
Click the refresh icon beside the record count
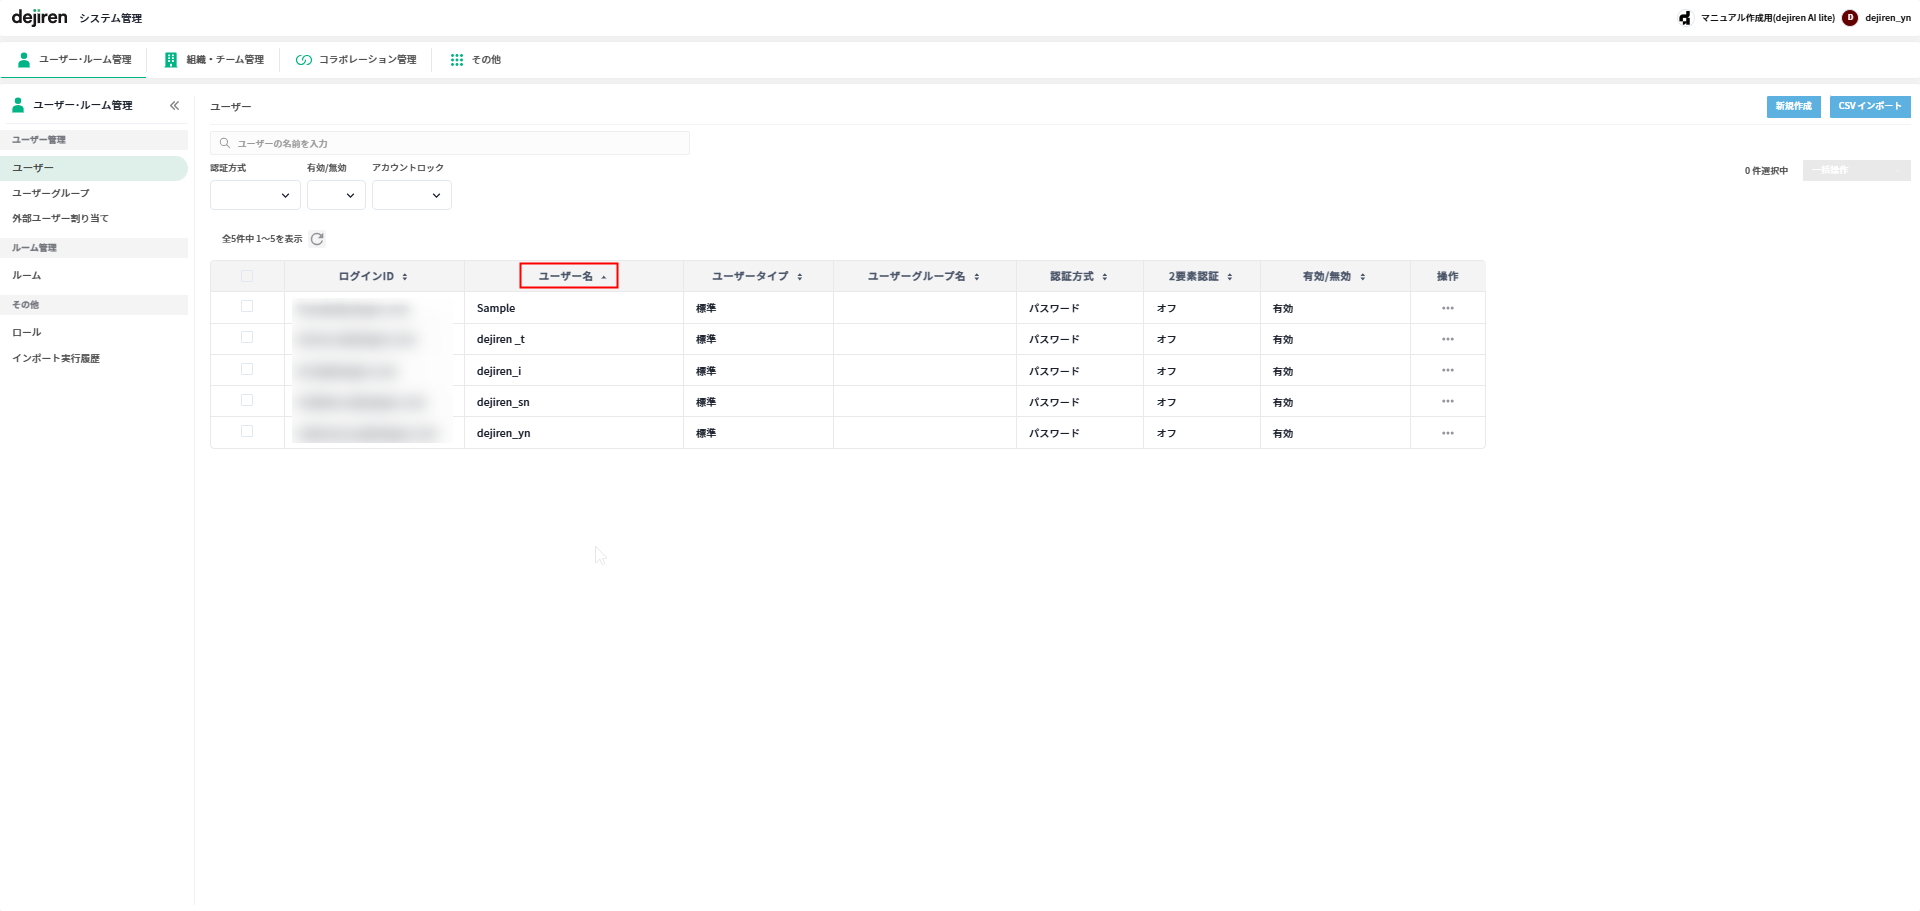coord(317,239)
